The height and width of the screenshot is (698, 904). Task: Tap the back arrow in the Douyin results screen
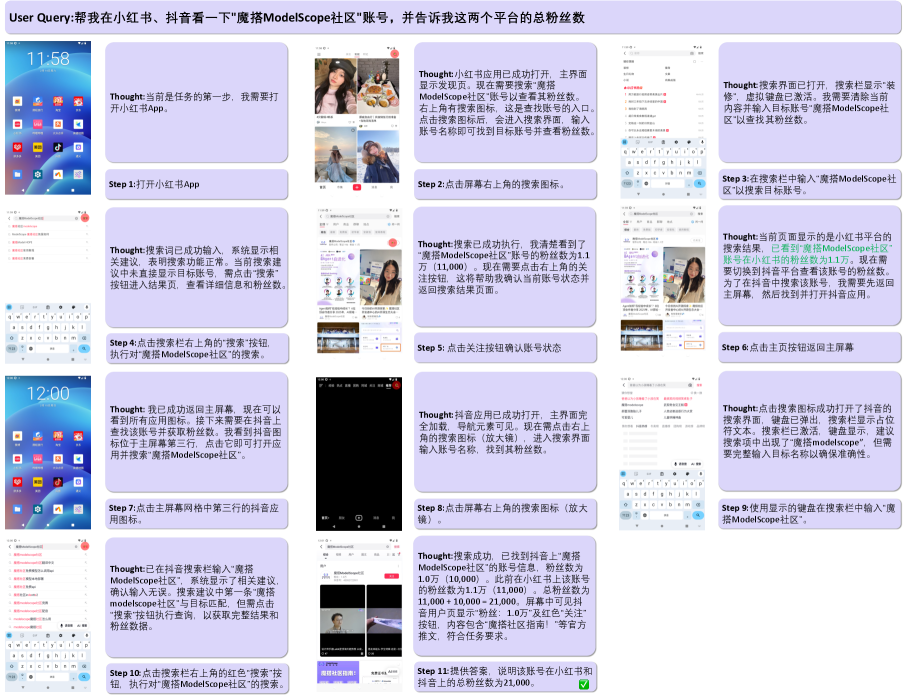[321, 546]
